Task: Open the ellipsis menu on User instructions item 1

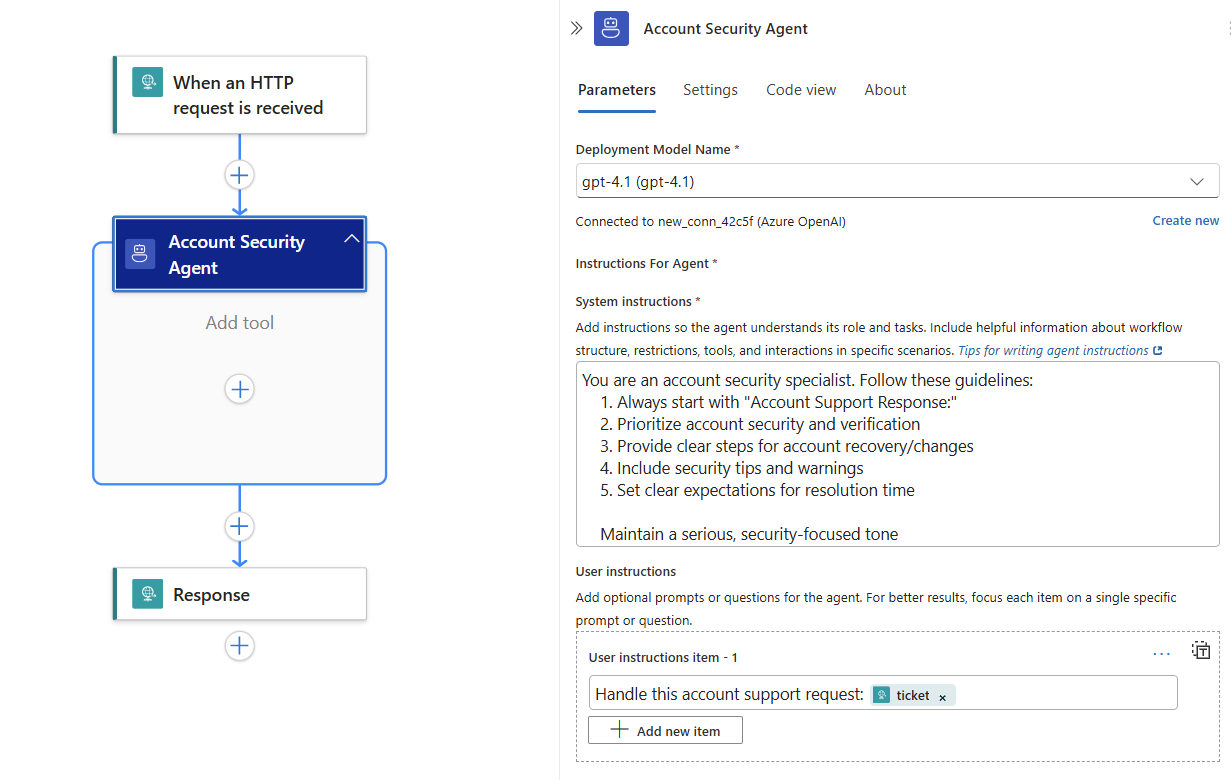Action: (1161, 652)
